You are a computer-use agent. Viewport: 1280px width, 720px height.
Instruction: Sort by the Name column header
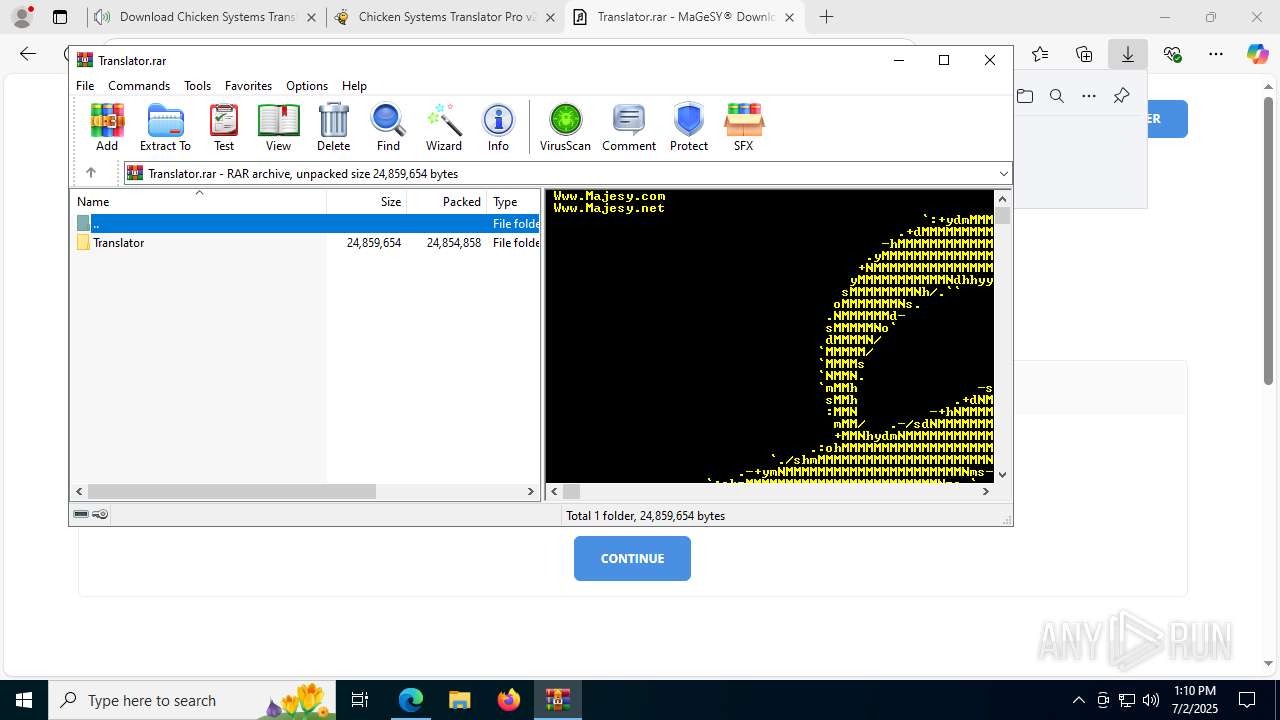[x=198, y=201]
